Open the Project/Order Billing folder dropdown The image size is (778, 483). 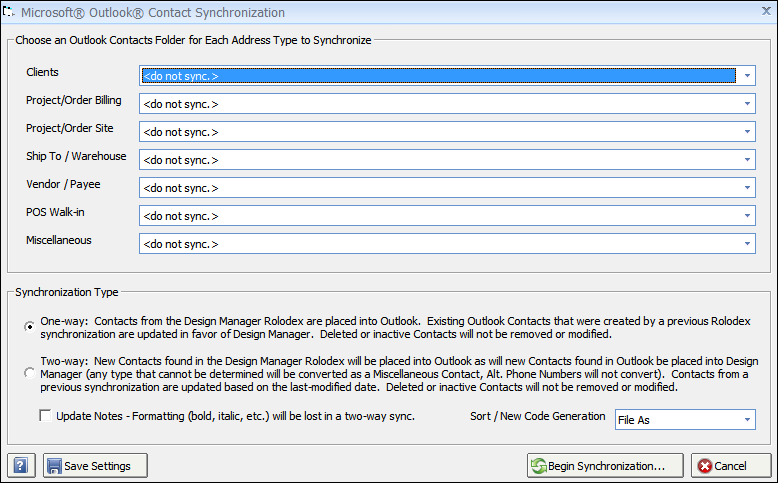click(447, 104)
